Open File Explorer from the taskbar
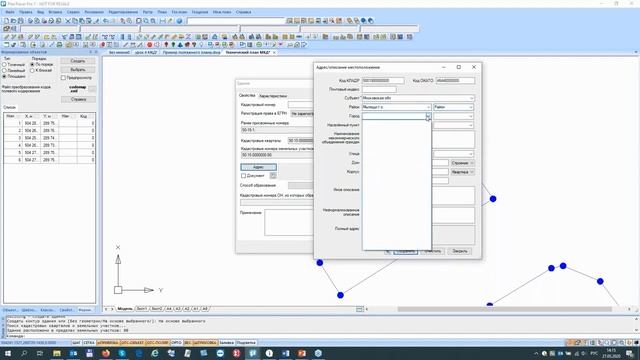 pos(57,353)
